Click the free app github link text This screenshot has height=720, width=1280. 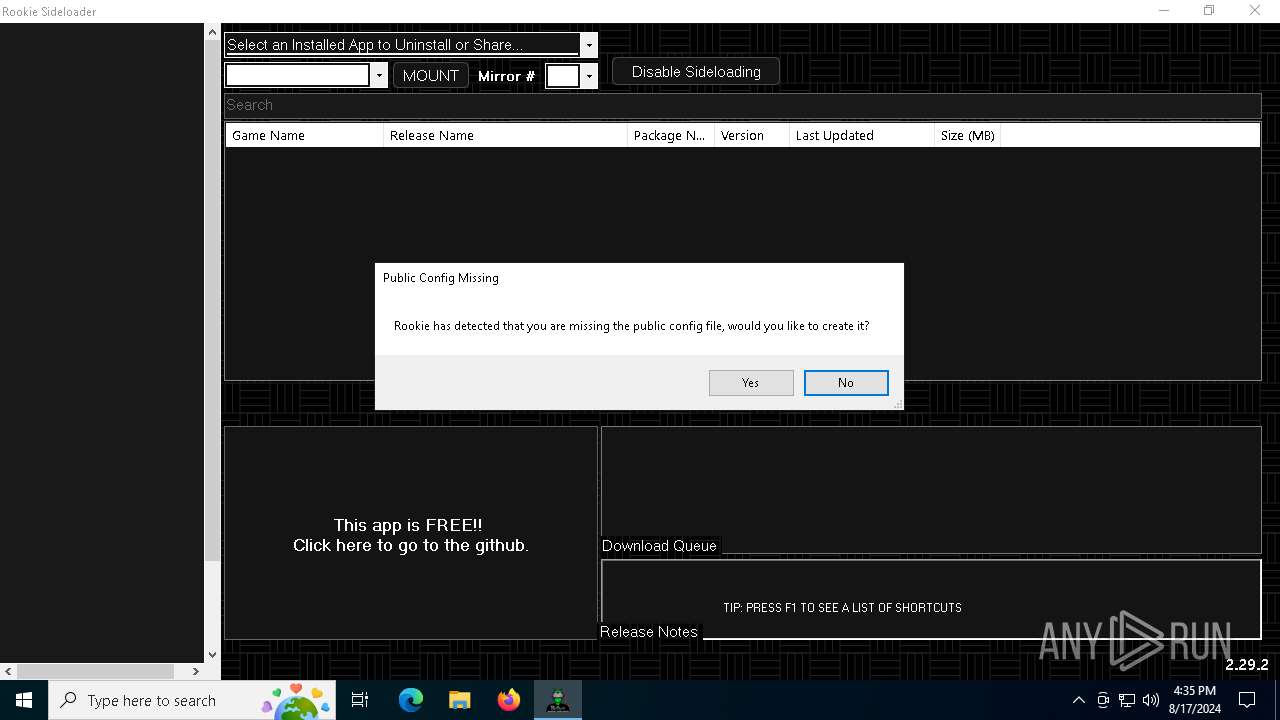point(410,535)
